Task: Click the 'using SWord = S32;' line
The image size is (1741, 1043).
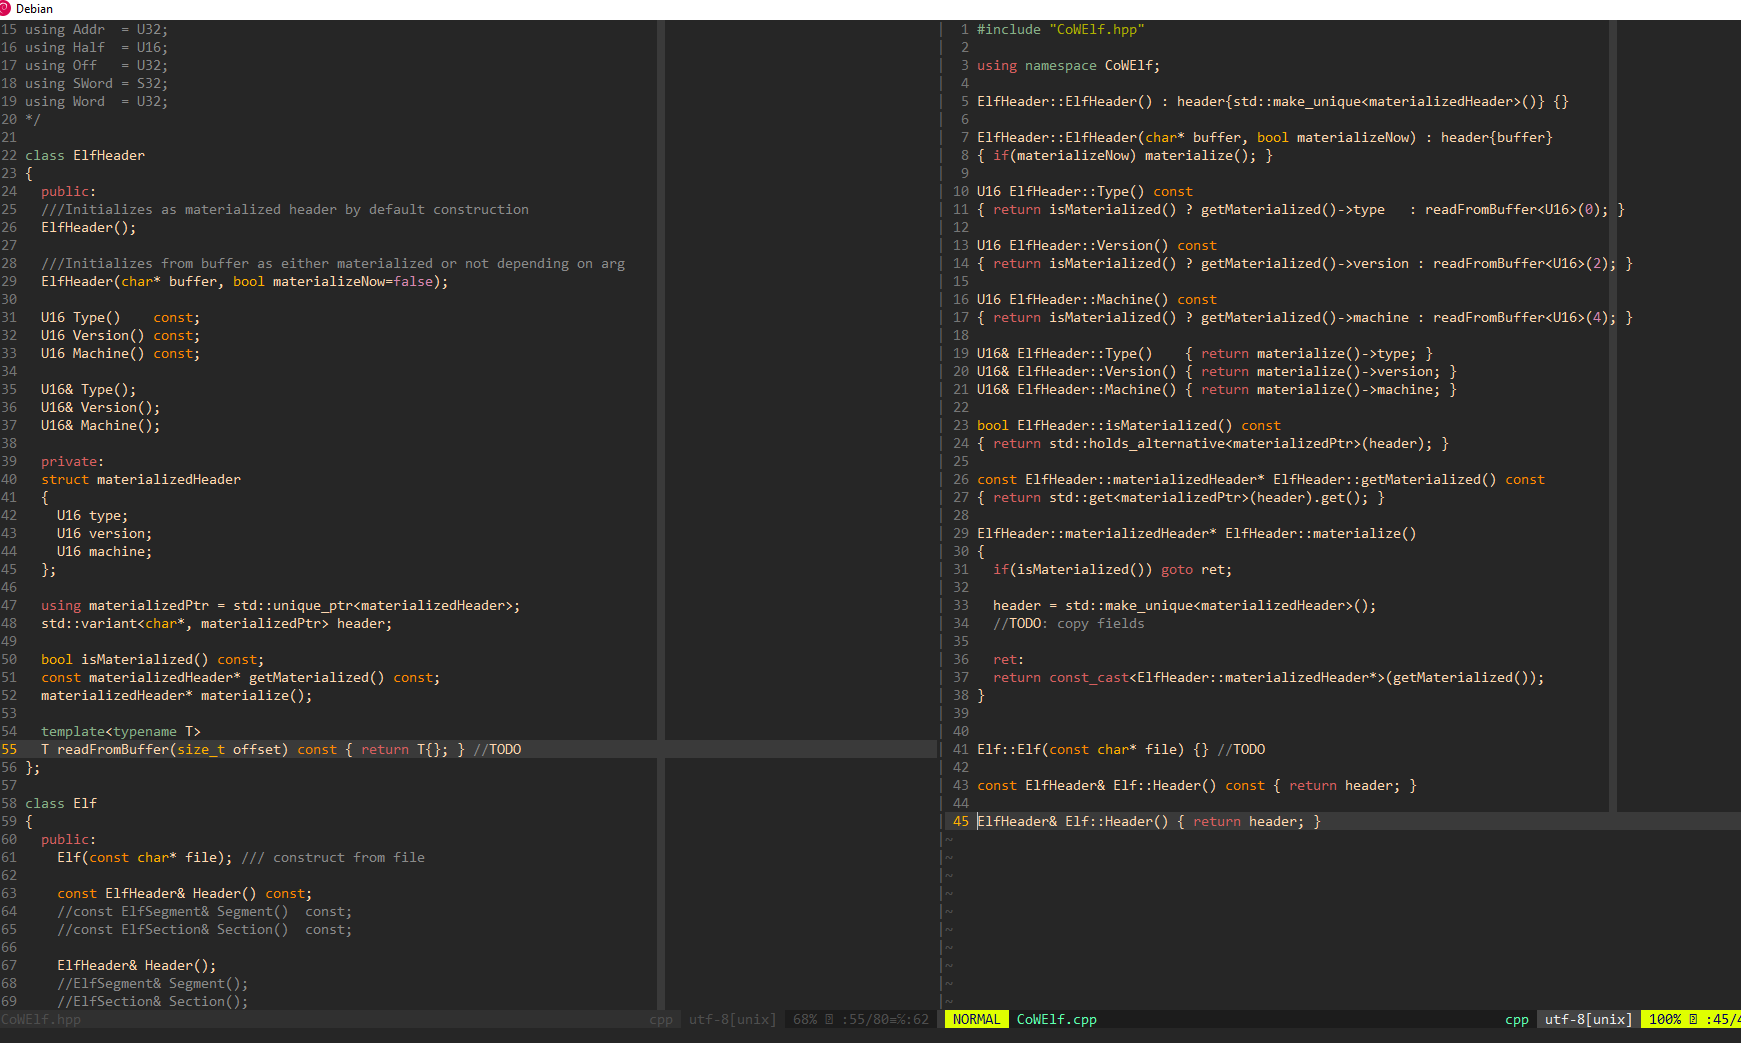Action: tap(96, 83)
